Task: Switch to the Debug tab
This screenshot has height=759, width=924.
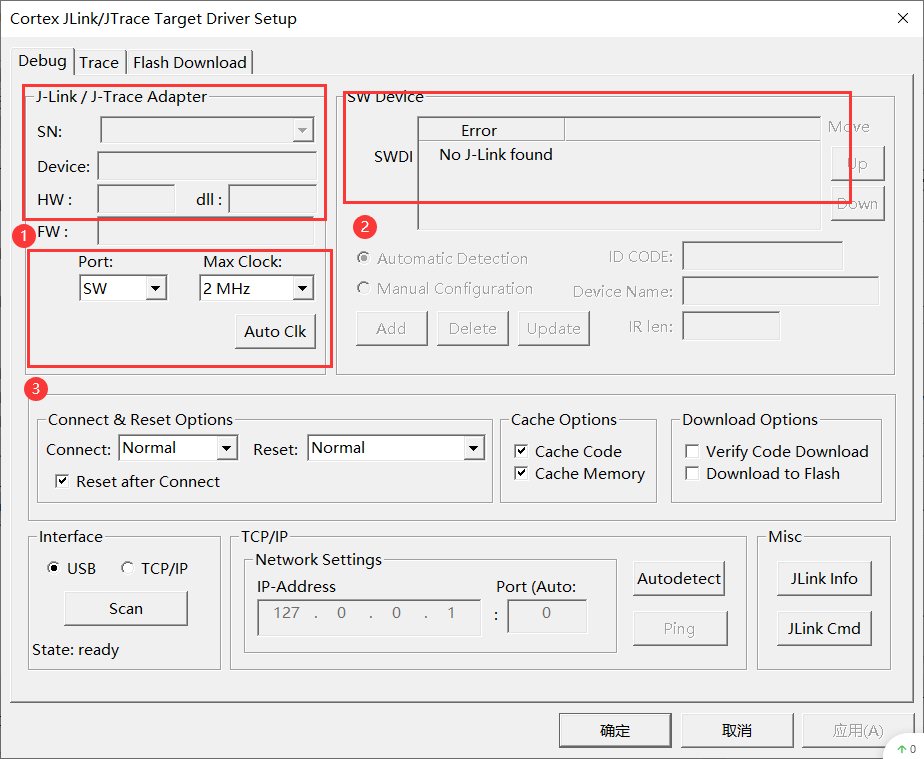Action: (x=42, y=61)
